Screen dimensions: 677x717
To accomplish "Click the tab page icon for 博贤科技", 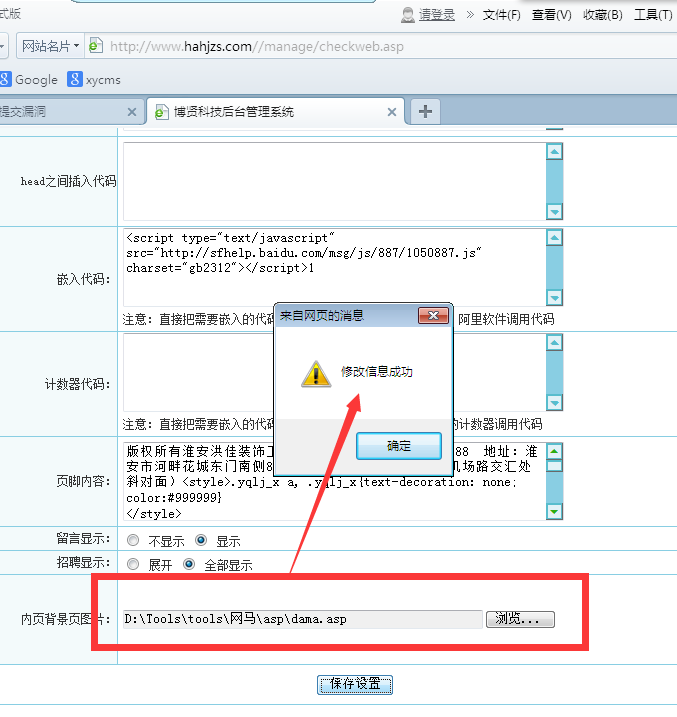I will pos(161,112).
